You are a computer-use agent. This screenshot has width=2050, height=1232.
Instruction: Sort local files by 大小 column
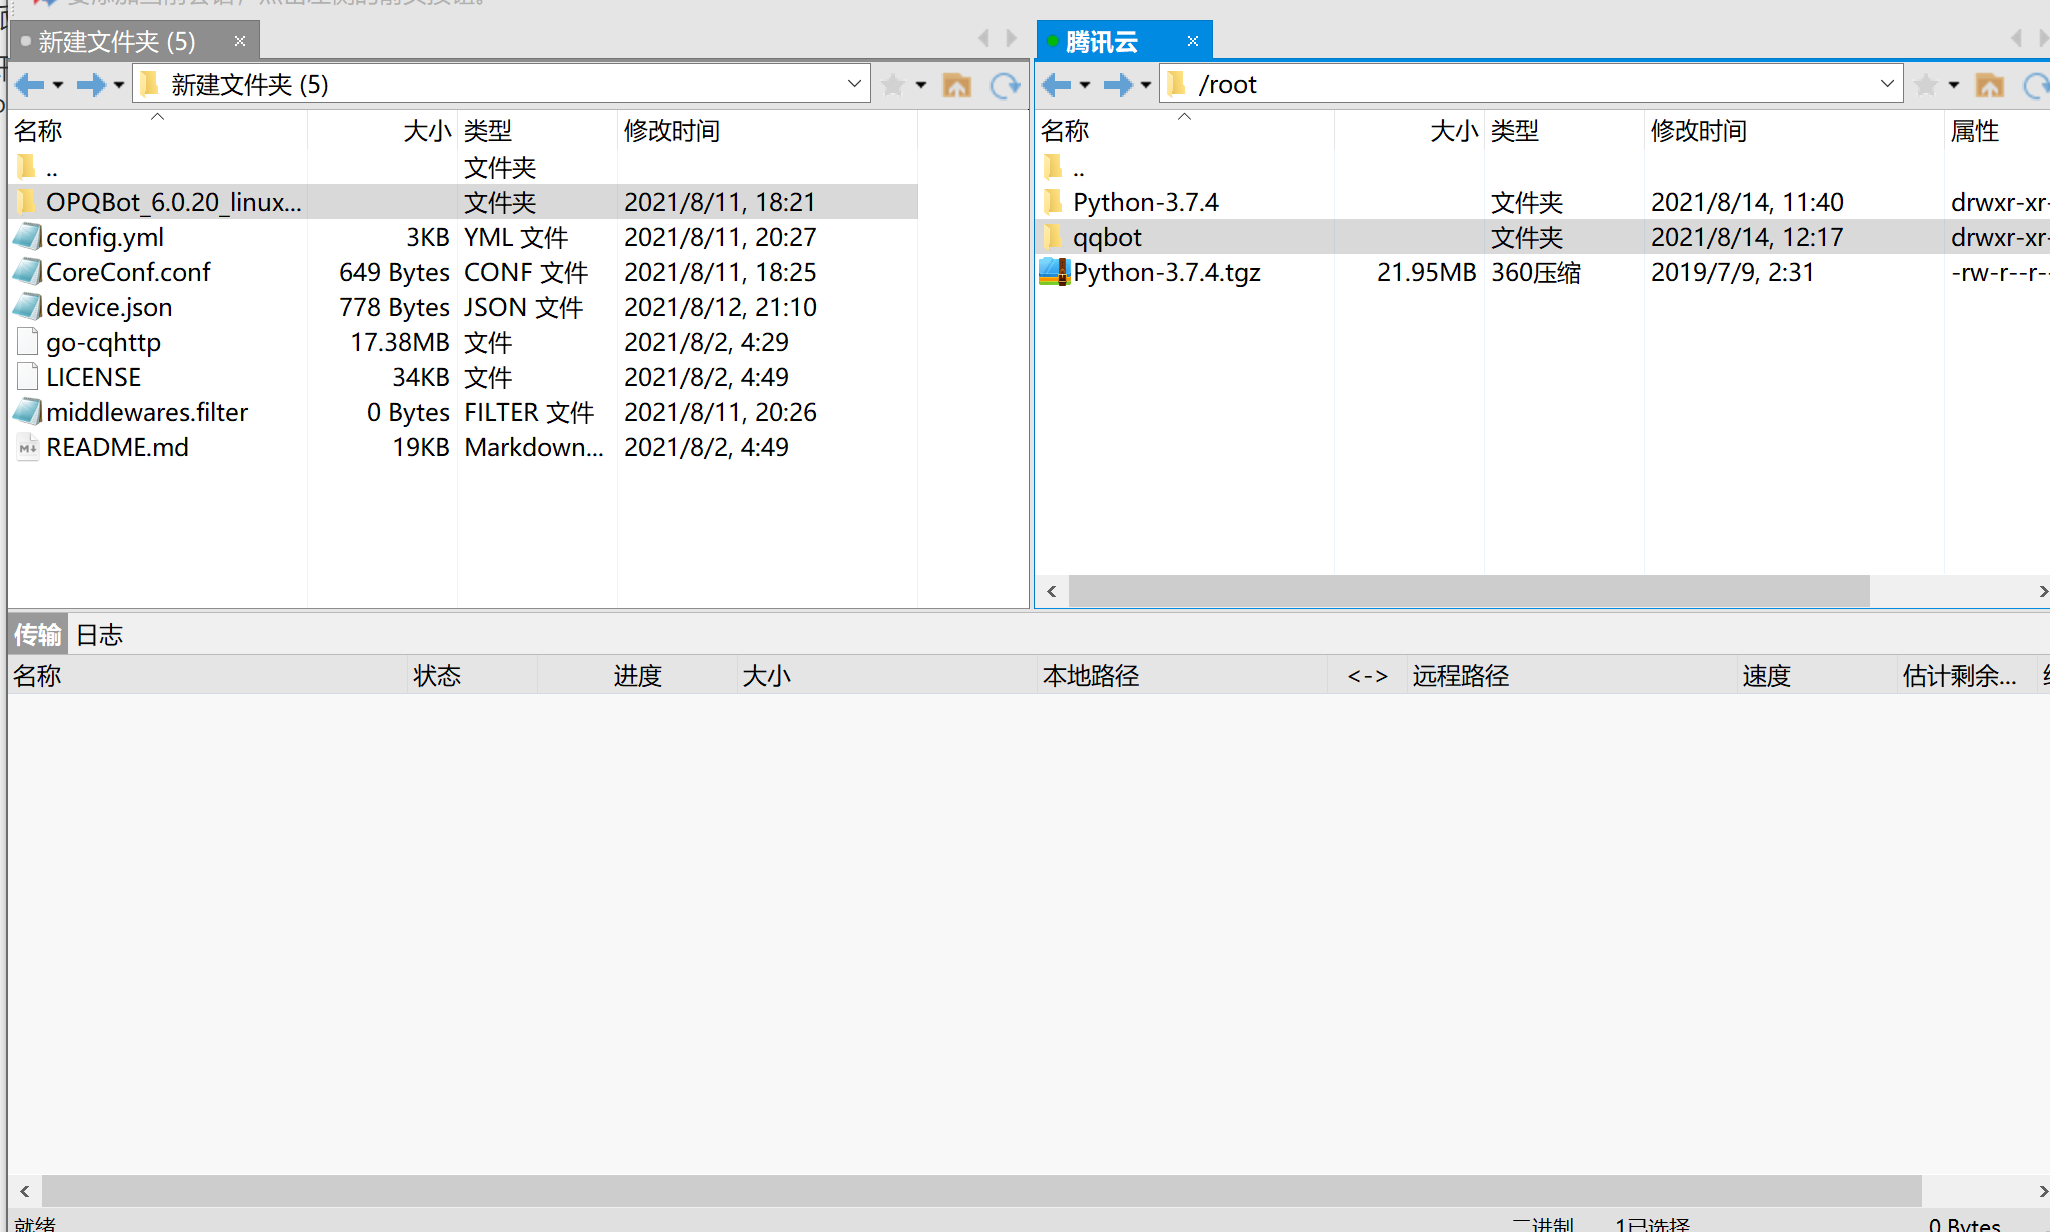[x=426, y=131]
